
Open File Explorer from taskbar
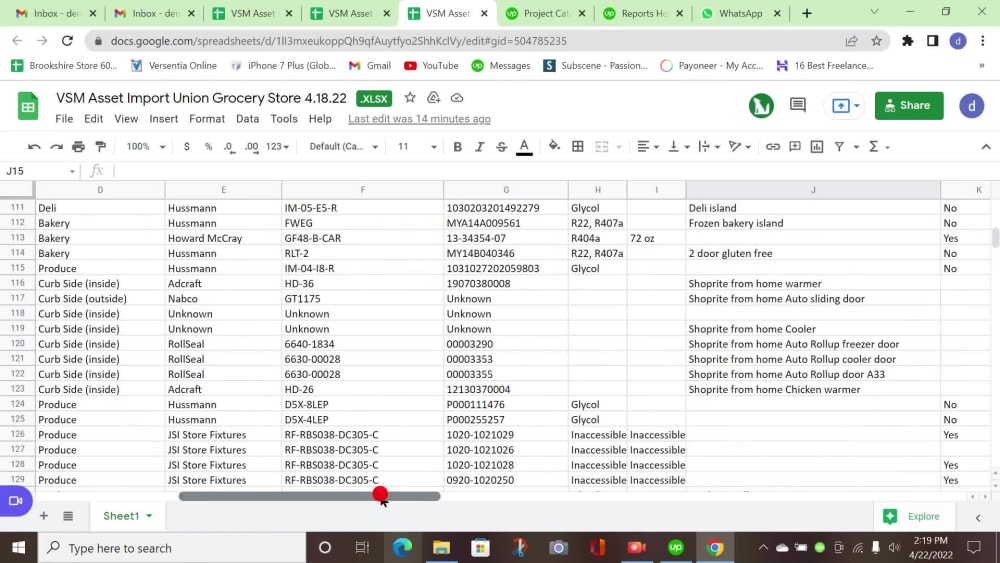point(441,548)
